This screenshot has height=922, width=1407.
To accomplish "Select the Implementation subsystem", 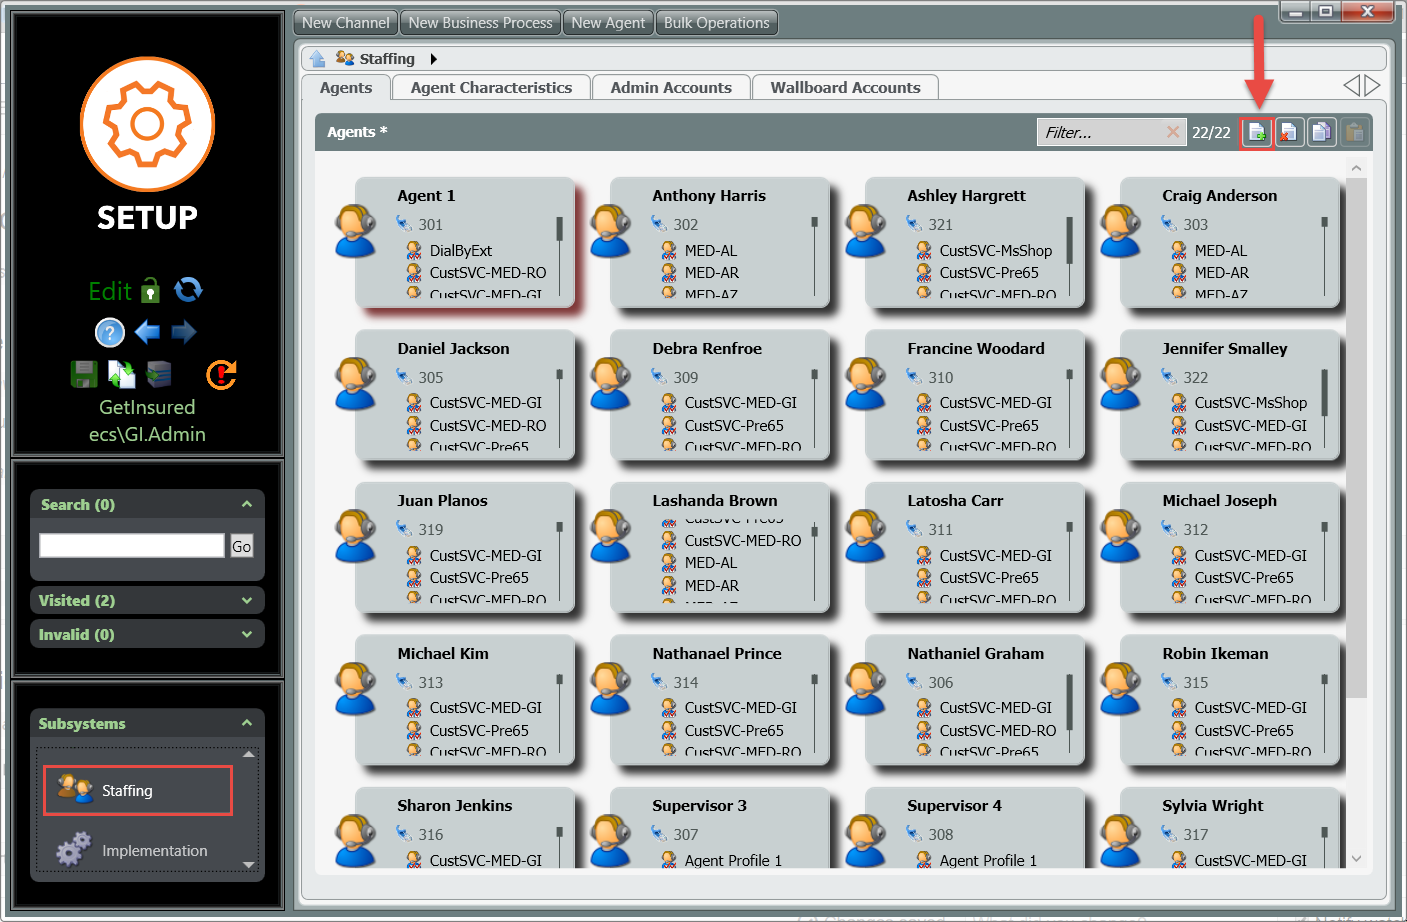I will [154, 851].
